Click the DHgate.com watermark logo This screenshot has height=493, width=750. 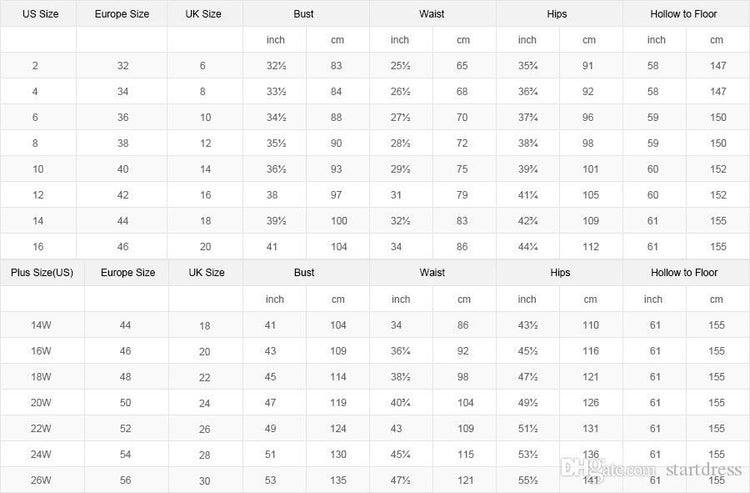(608, 468)
